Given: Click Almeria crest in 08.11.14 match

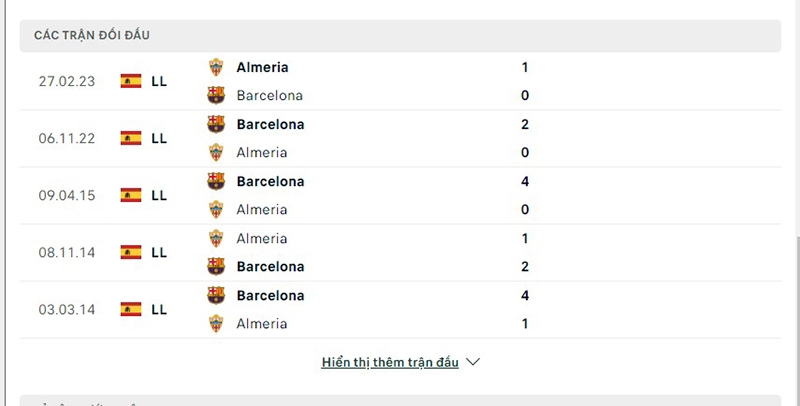Looking at the screenshot, I should [216, 238].
